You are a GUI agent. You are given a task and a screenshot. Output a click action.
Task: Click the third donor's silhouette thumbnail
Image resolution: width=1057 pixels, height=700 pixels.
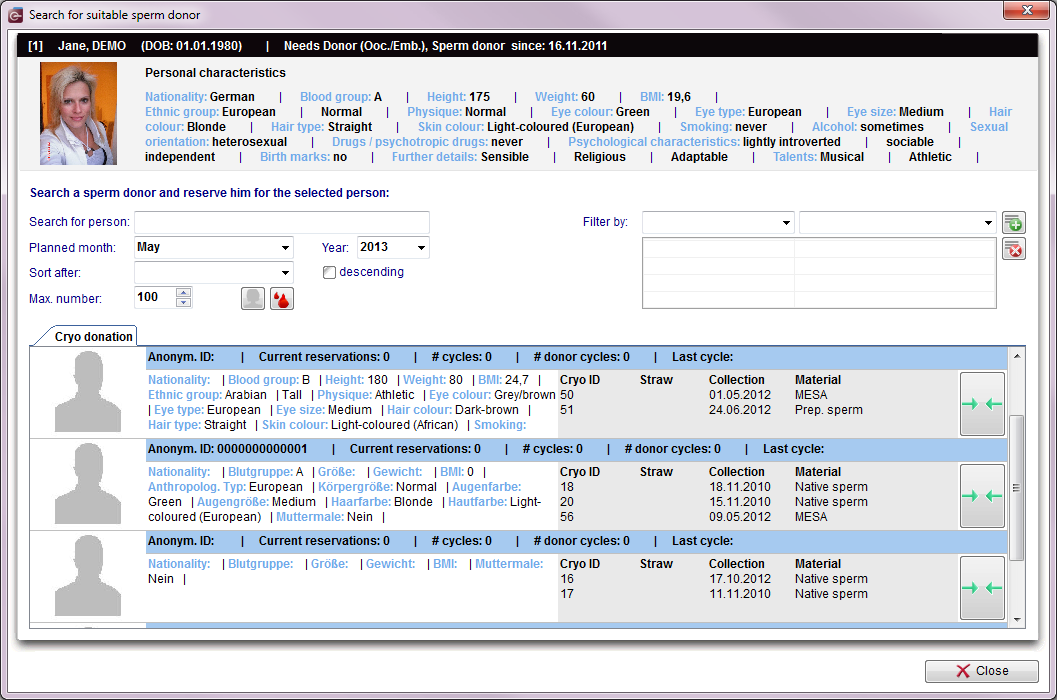(x=88, y=576)
